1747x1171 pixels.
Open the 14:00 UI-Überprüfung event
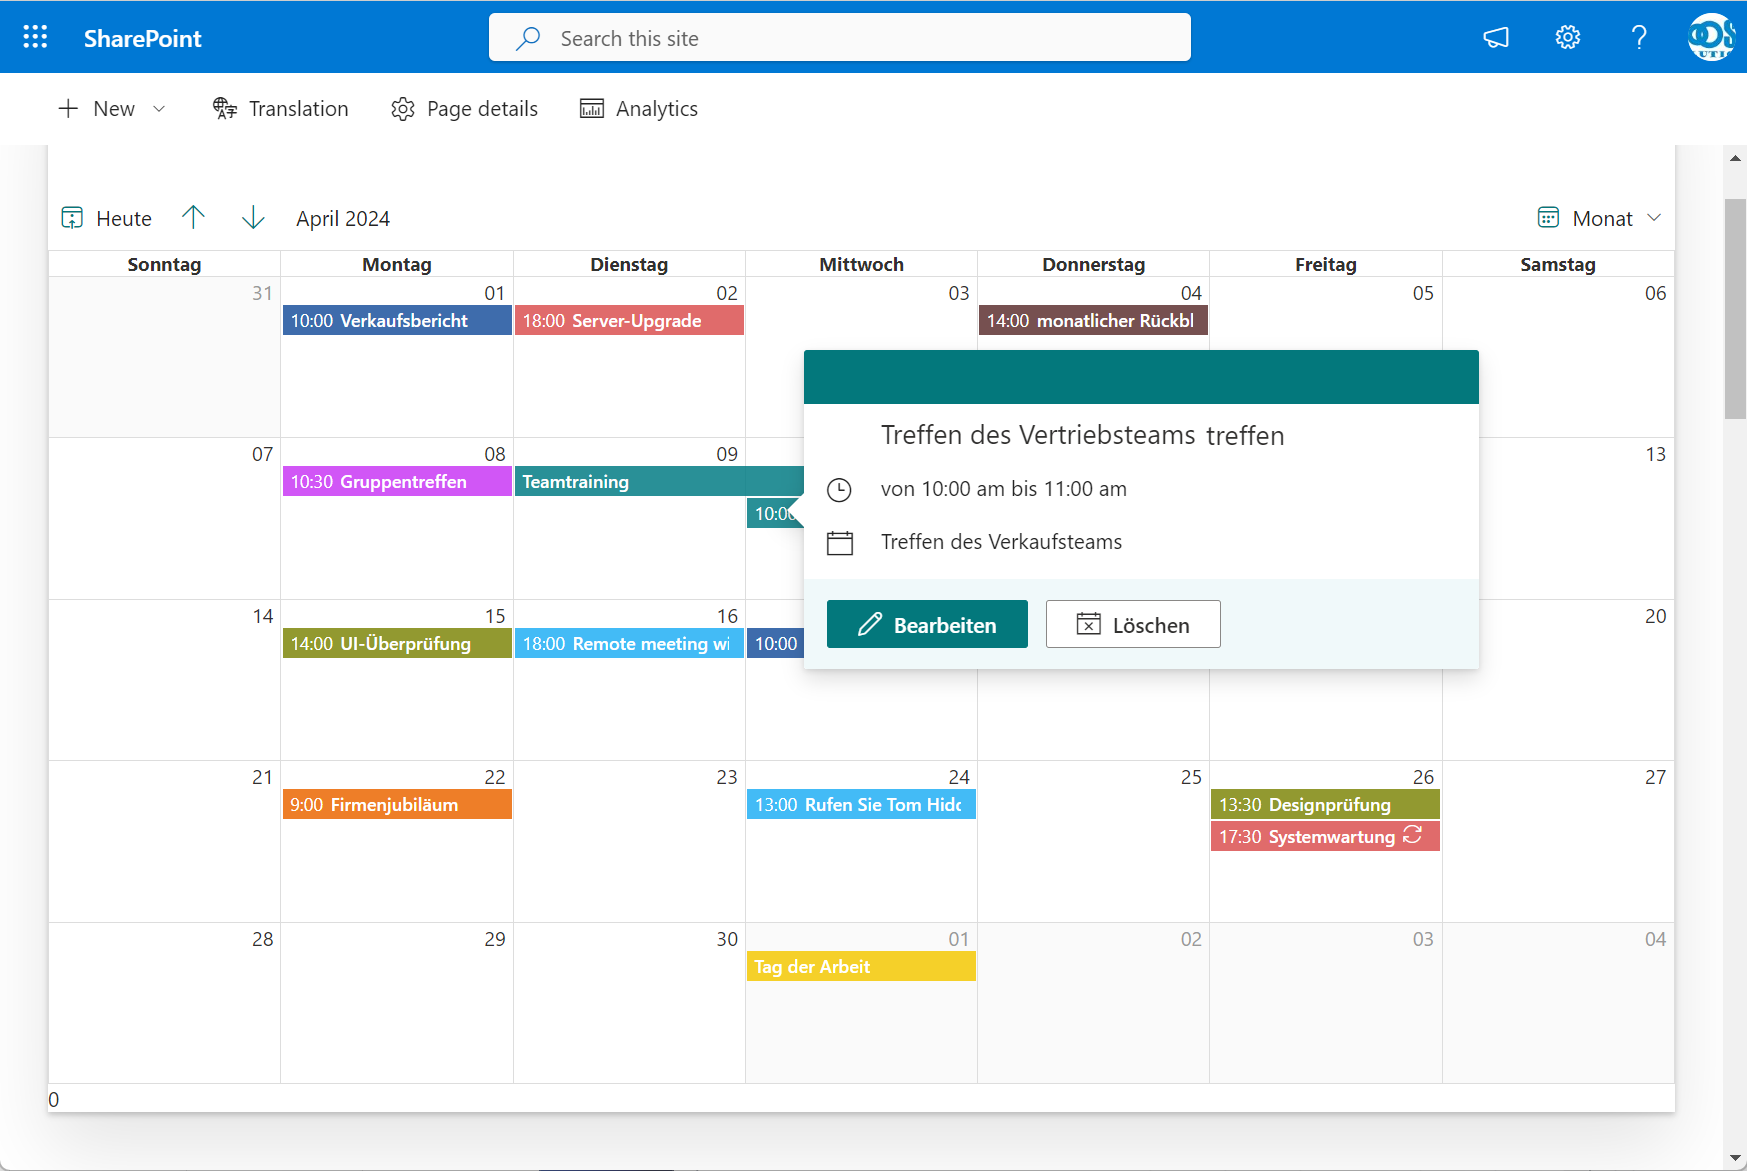coord(397,644)
